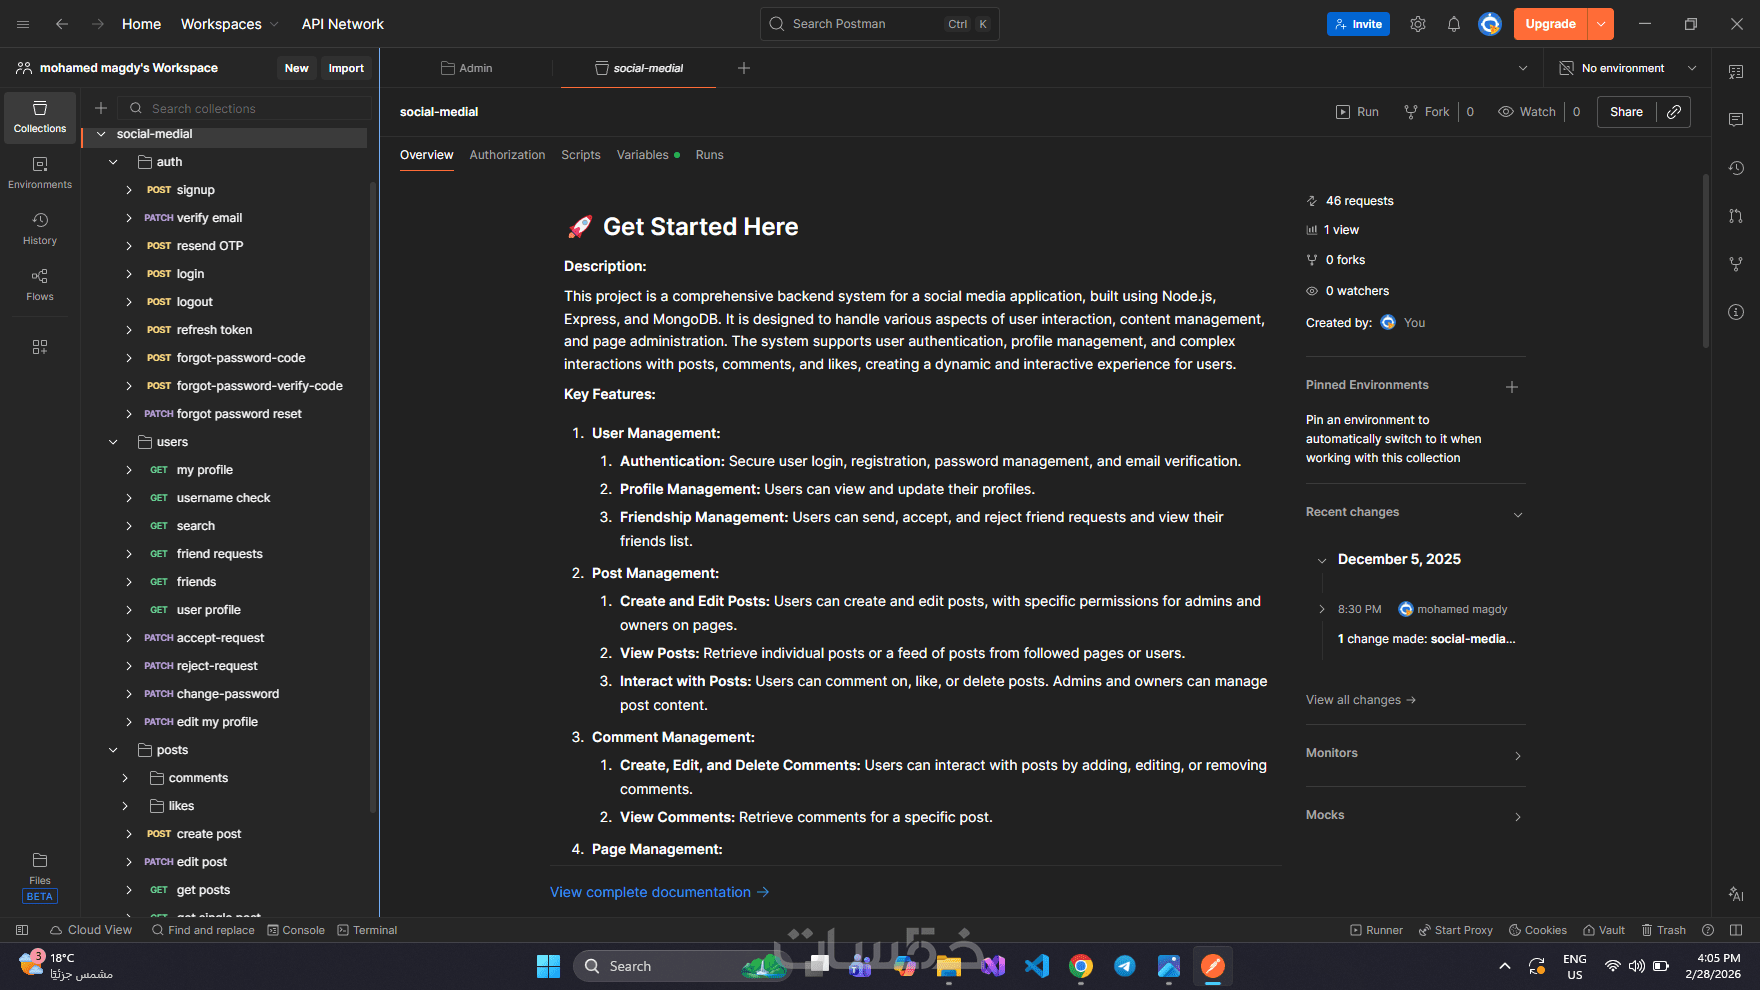The width and height of the screenshot is (1760, 990).
Task: Open View all changes link
Action: [1361, 700]
